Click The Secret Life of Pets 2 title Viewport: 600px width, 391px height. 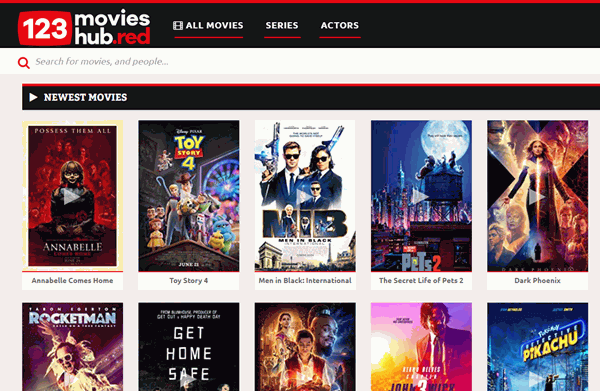coord(421,280)
